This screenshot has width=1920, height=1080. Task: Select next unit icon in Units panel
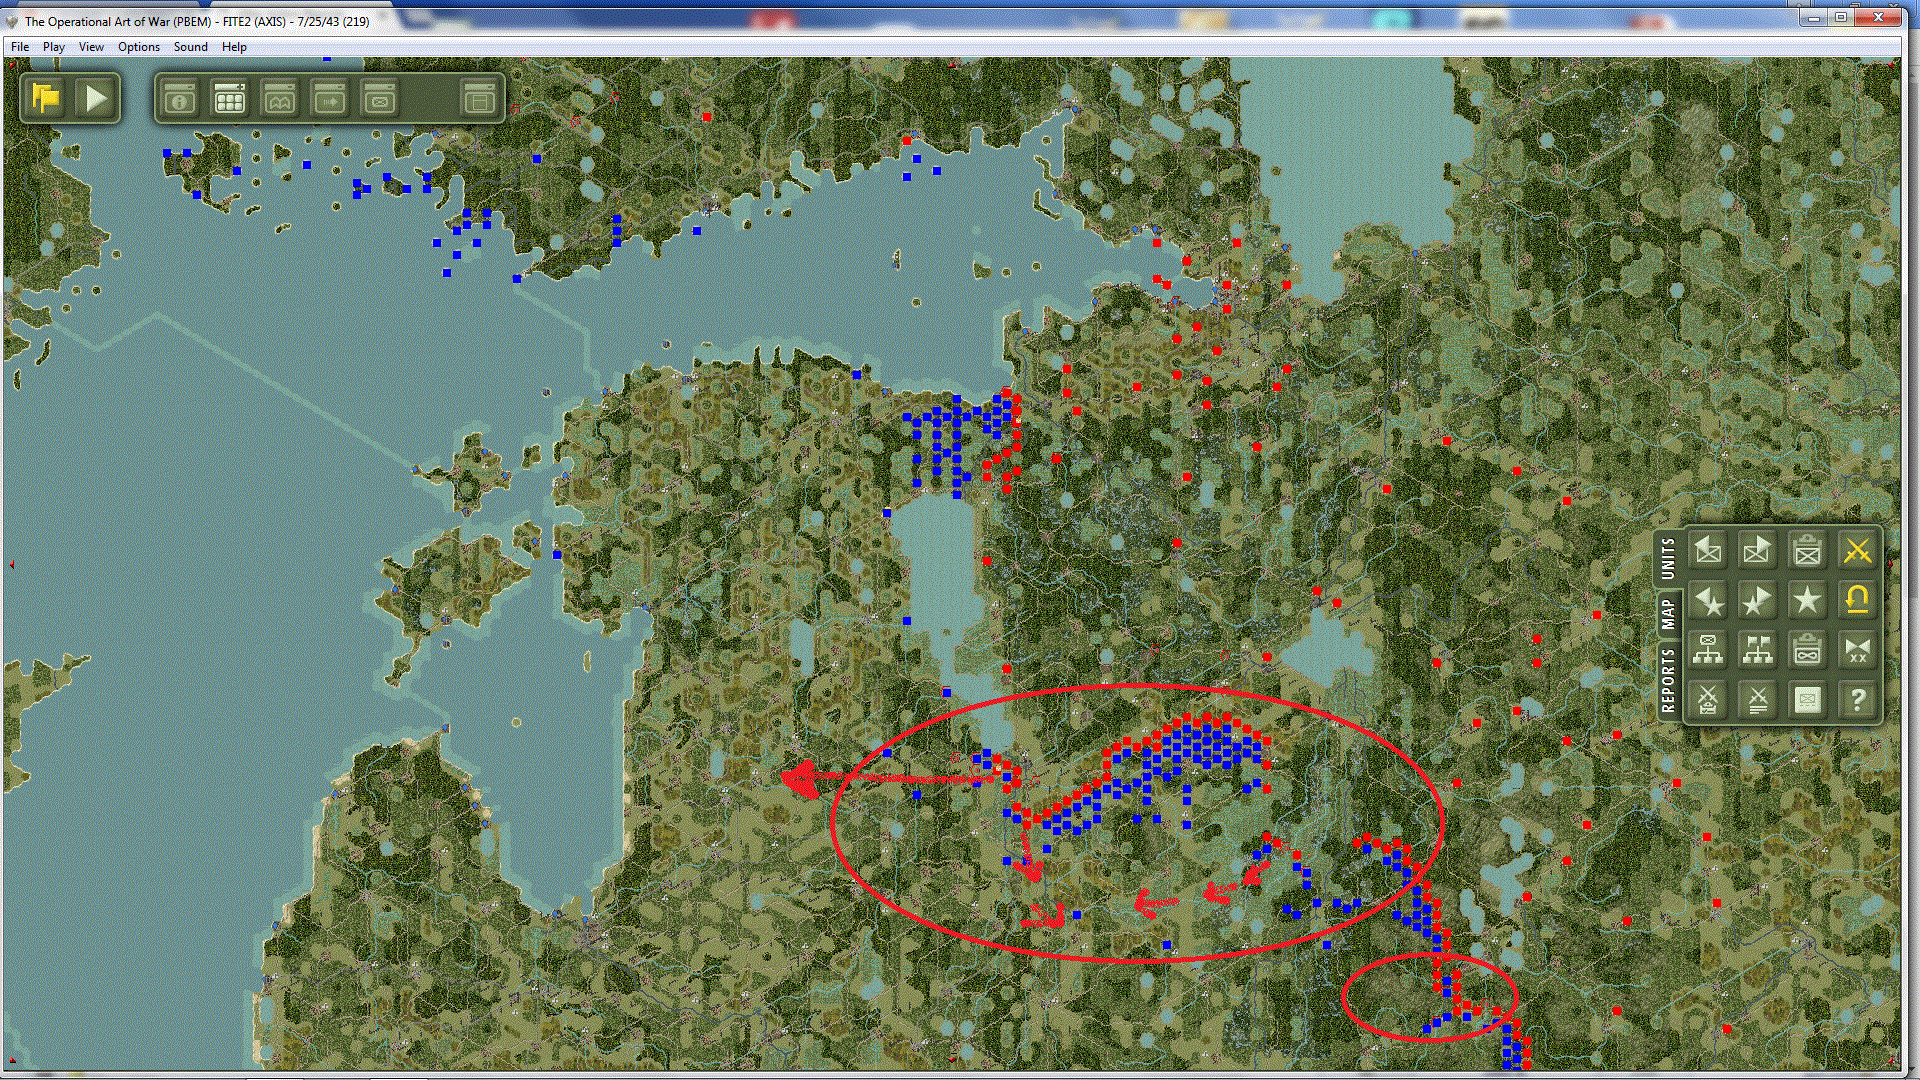pos(1757,551)
